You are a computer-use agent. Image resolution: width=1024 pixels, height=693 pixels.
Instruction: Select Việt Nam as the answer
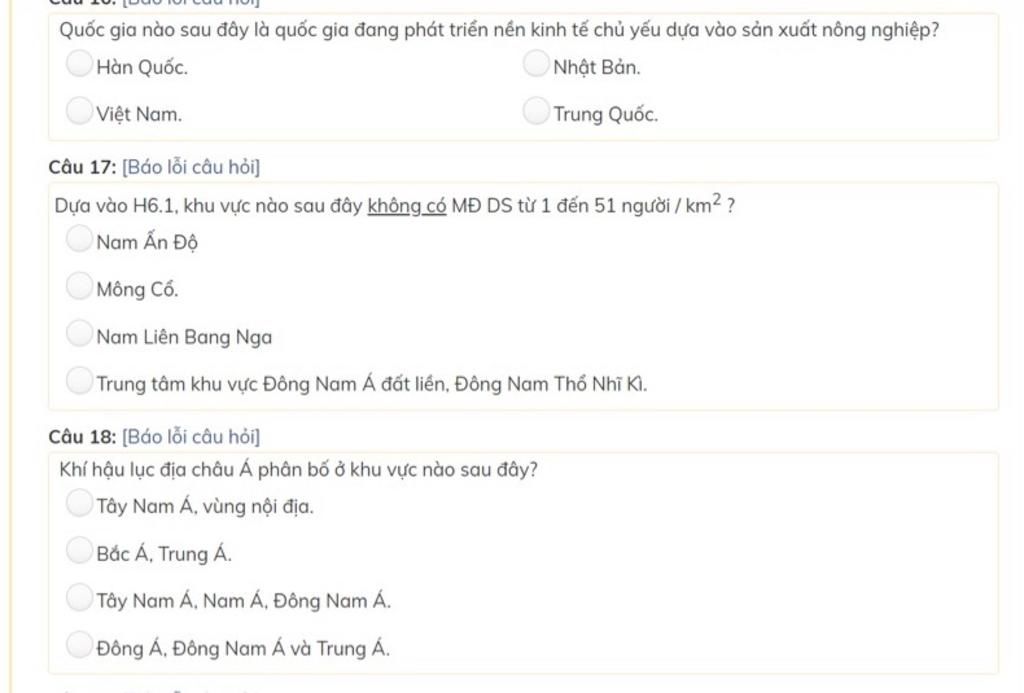click(x=79, y=111)
